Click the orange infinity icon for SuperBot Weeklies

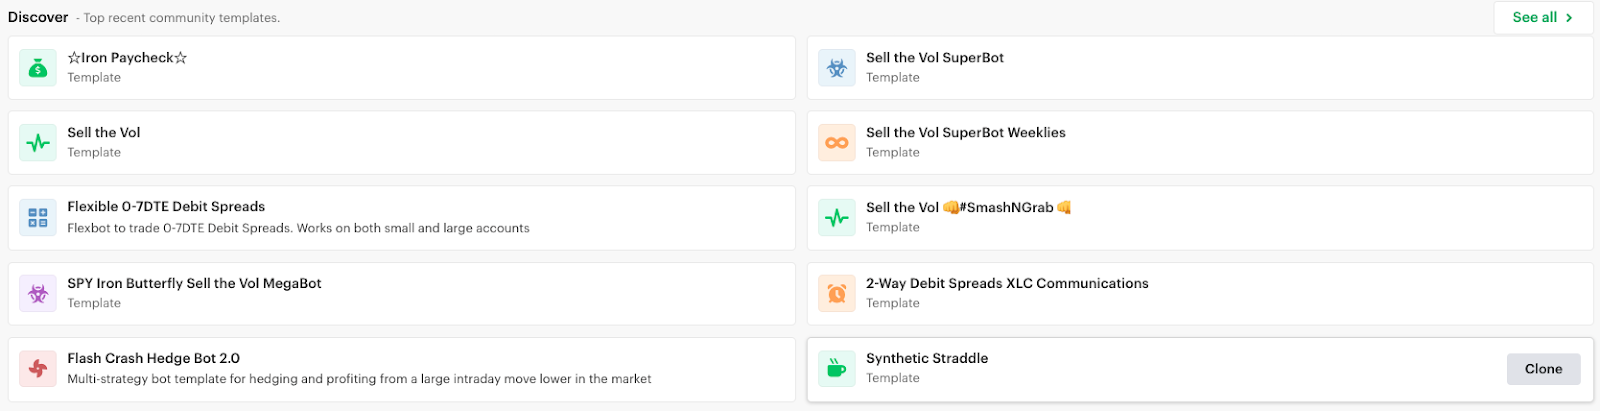(x=837, y=143)
